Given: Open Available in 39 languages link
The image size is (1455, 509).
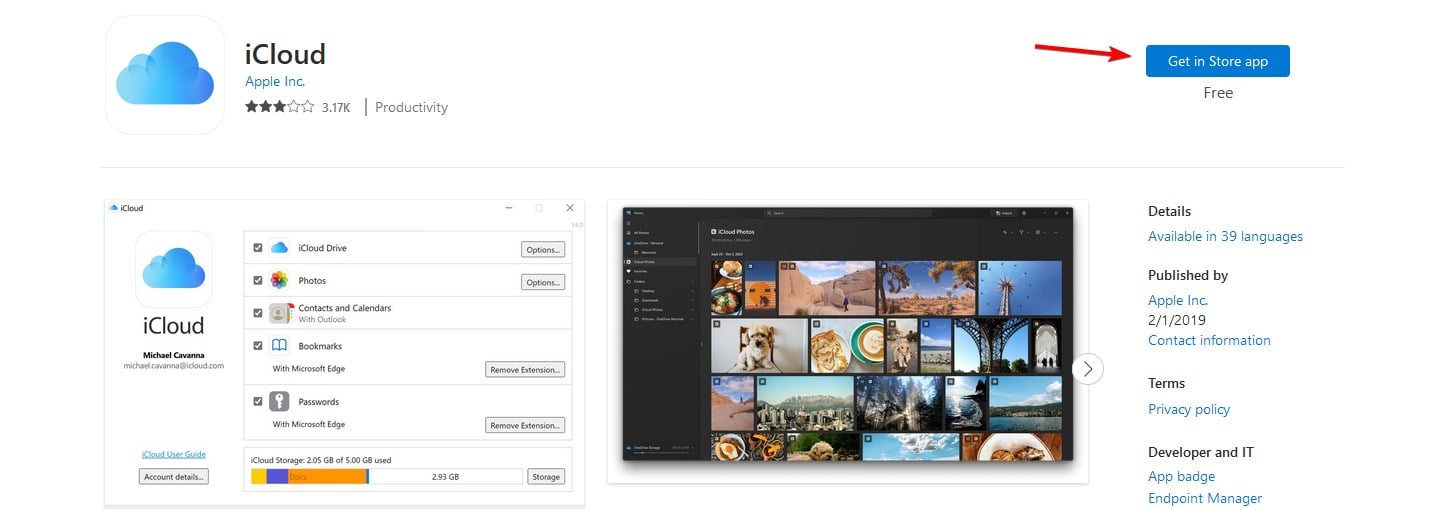Looking at the screenshot, I should coord(1225,237).
